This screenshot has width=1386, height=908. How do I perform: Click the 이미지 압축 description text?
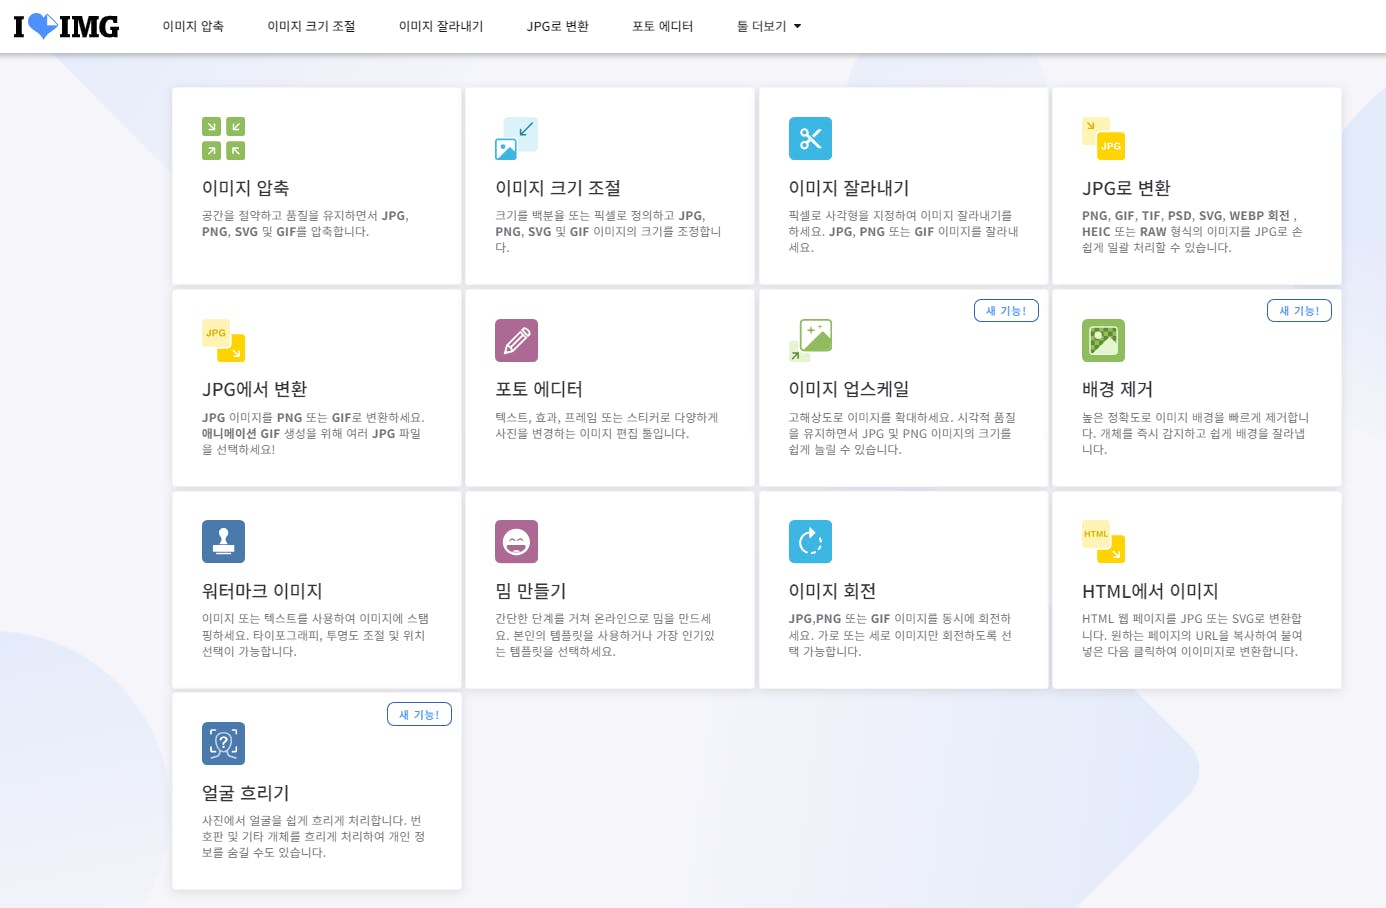[x=305, y=224]
